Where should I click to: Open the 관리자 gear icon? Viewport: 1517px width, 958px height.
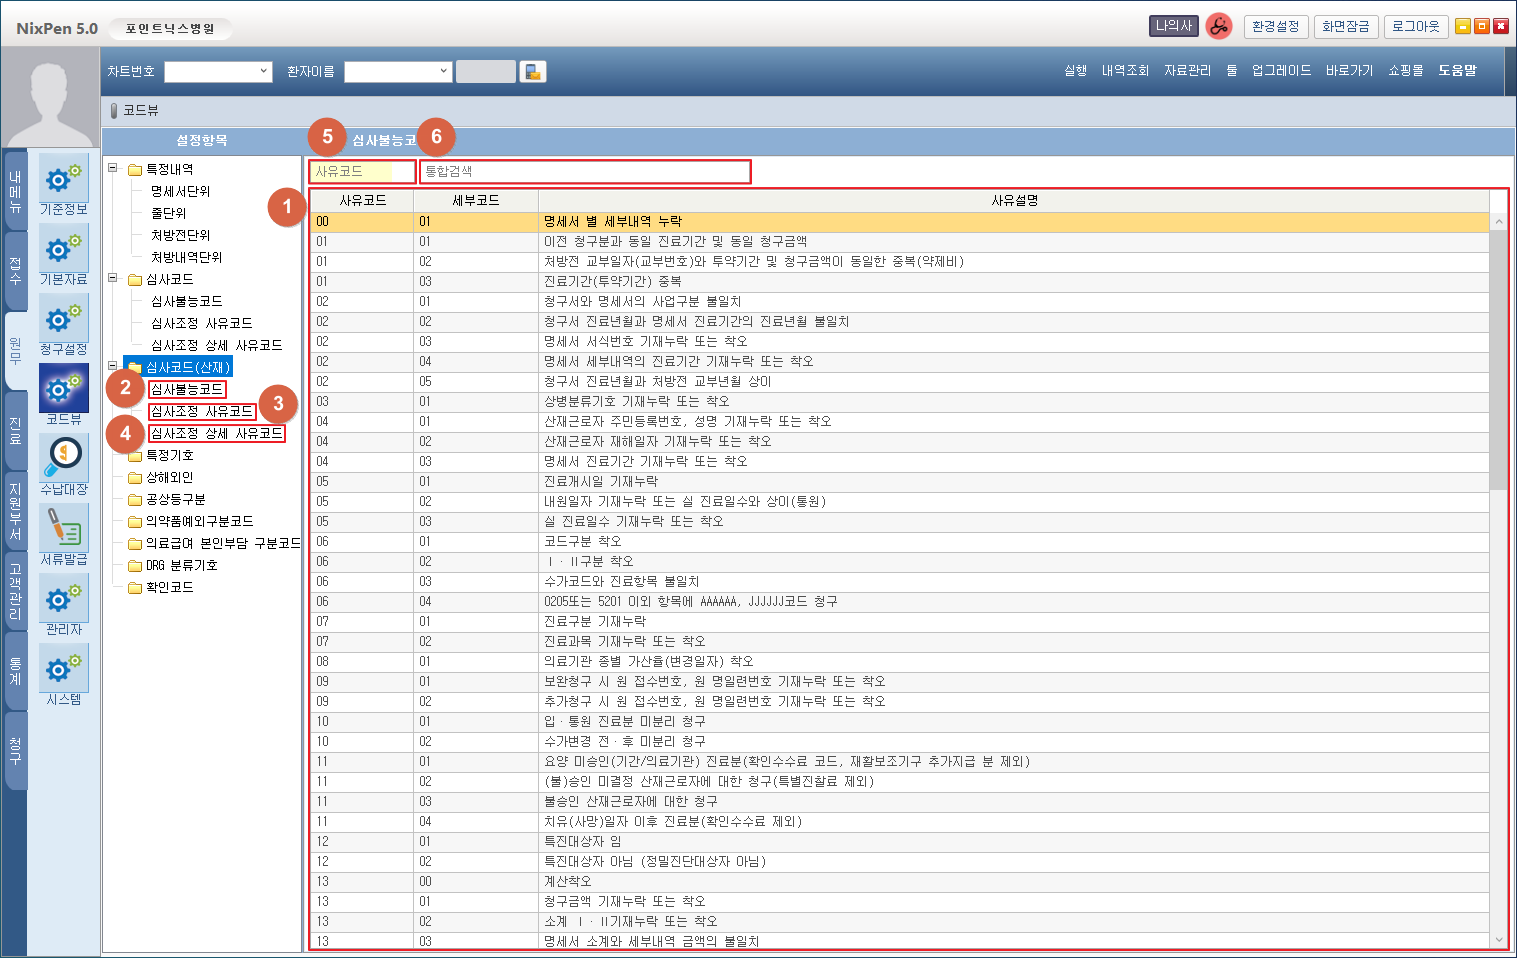(x=63, y=600)
